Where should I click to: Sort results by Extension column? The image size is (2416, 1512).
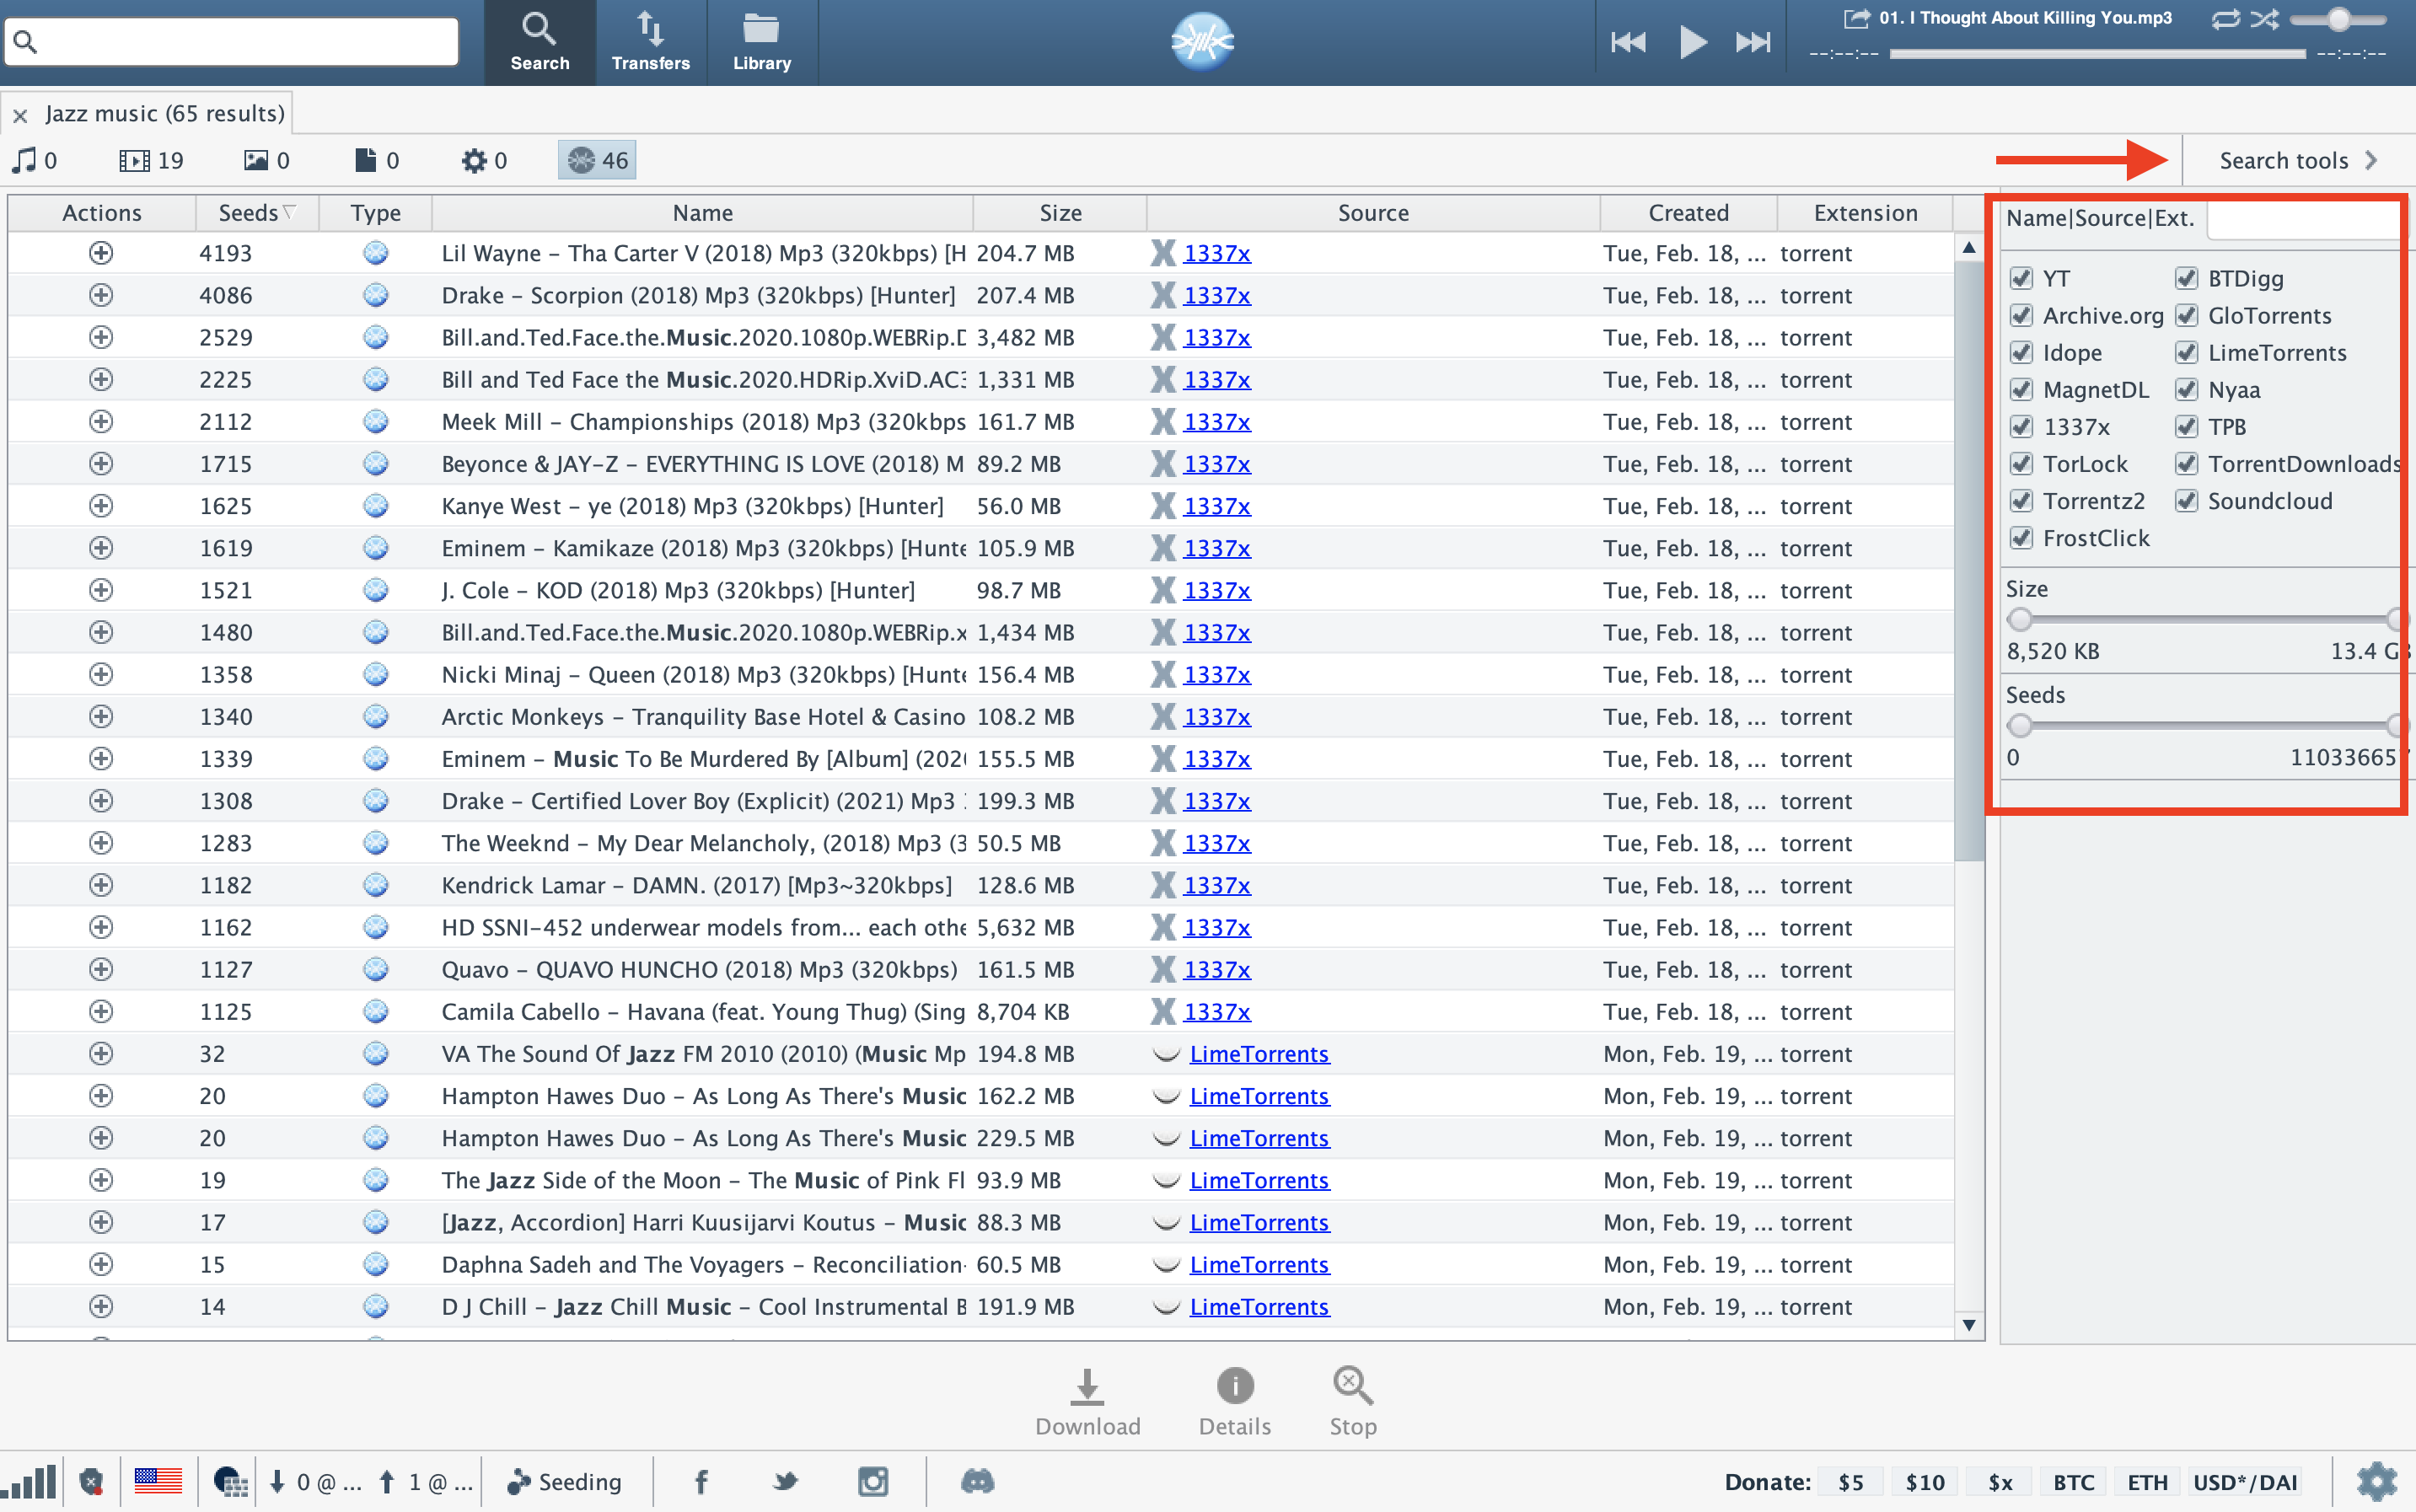[x=1865, y=213]
